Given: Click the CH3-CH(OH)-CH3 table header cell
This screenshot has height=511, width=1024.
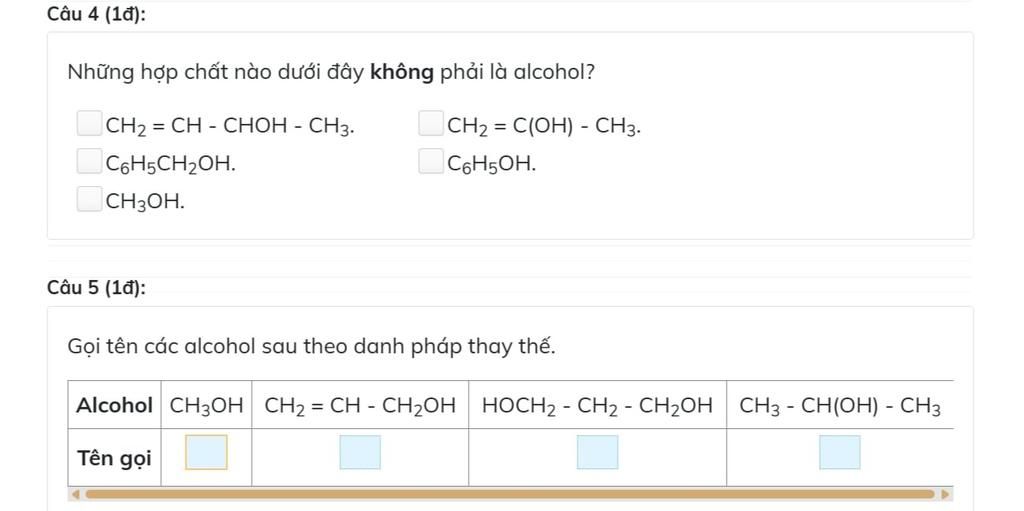Looking at the screenshot, I should pyautogui.click(x=840, y=405).
